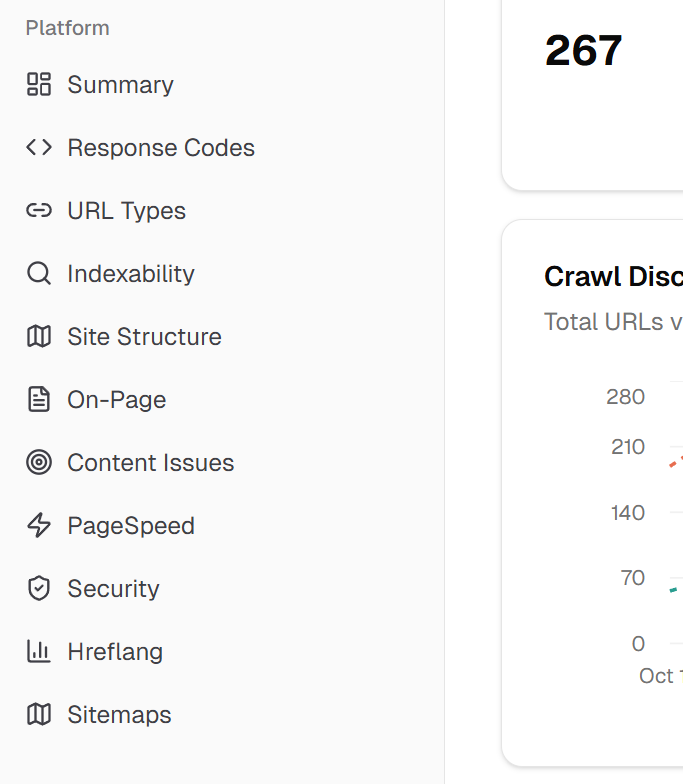
Task: Click the Sitemaps map icon
Action: pos(39,715)
